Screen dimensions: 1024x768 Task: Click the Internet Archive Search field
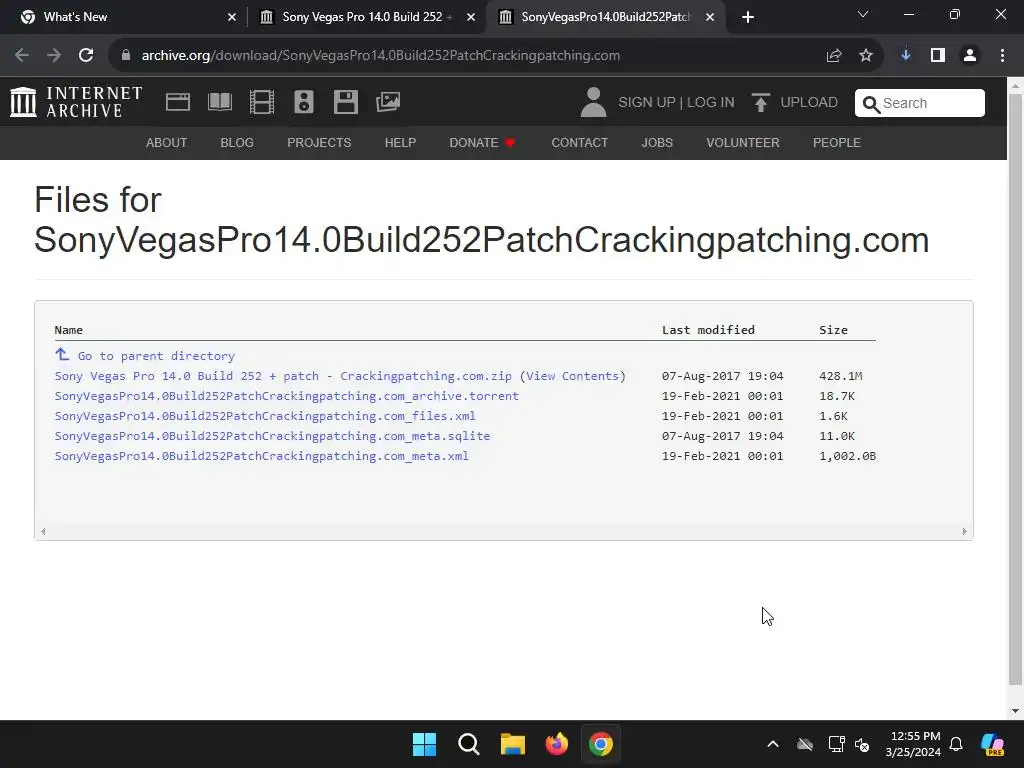[x=920, y=103]
